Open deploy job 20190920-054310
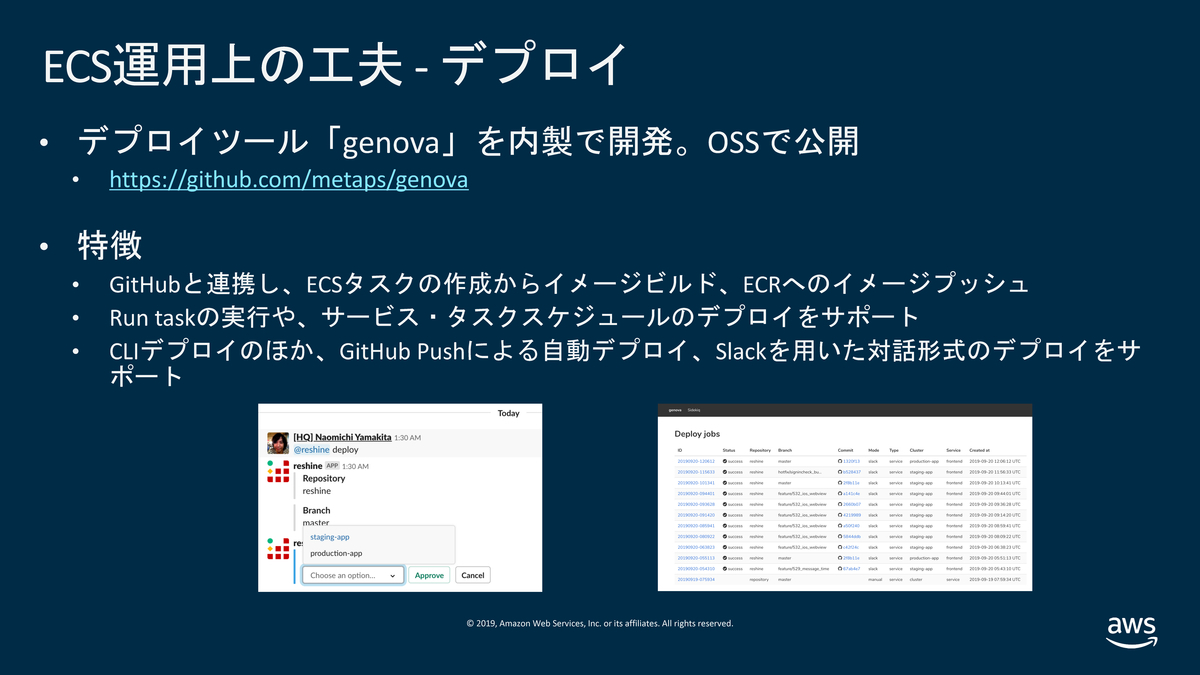The height and width of the screenshot is (675, 1200). (696, 569)
